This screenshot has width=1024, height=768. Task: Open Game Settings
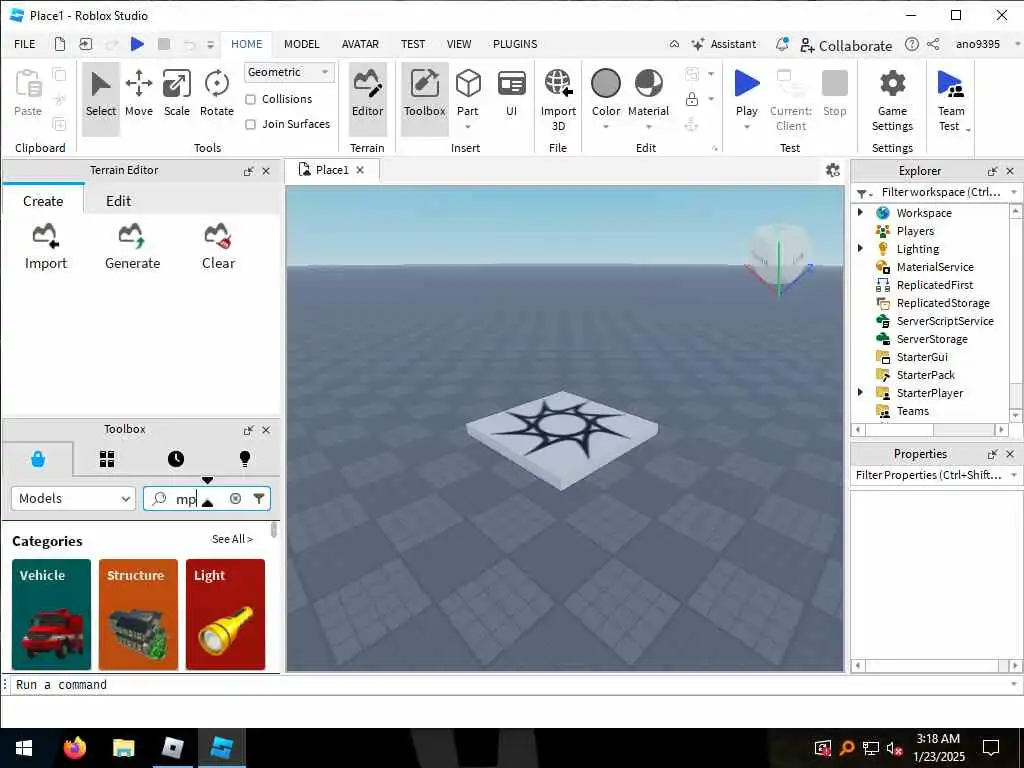pos(892,100)
